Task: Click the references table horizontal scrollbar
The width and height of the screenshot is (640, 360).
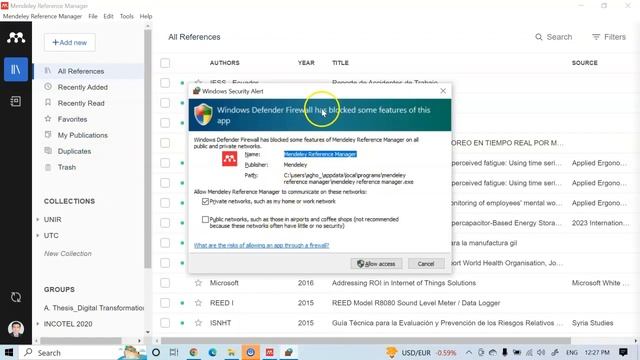Action: pyautogui.click(x=365, y=340)
